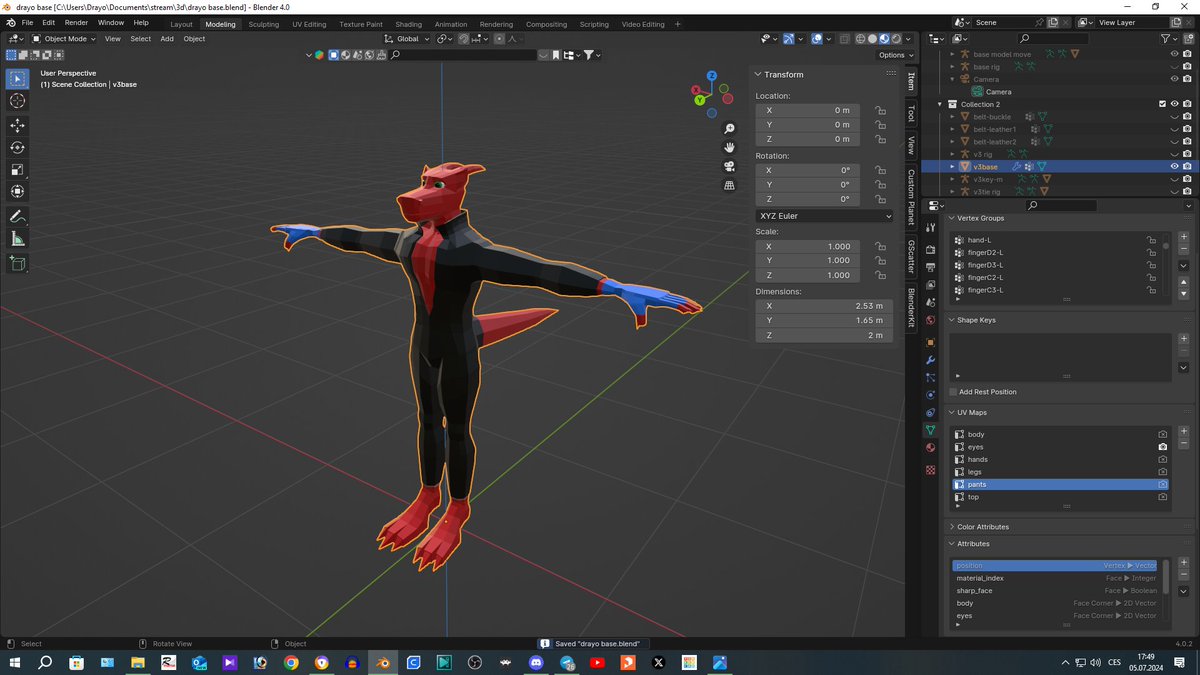
Task: Open the Tool sidebar tab
Action: (911, 114)
